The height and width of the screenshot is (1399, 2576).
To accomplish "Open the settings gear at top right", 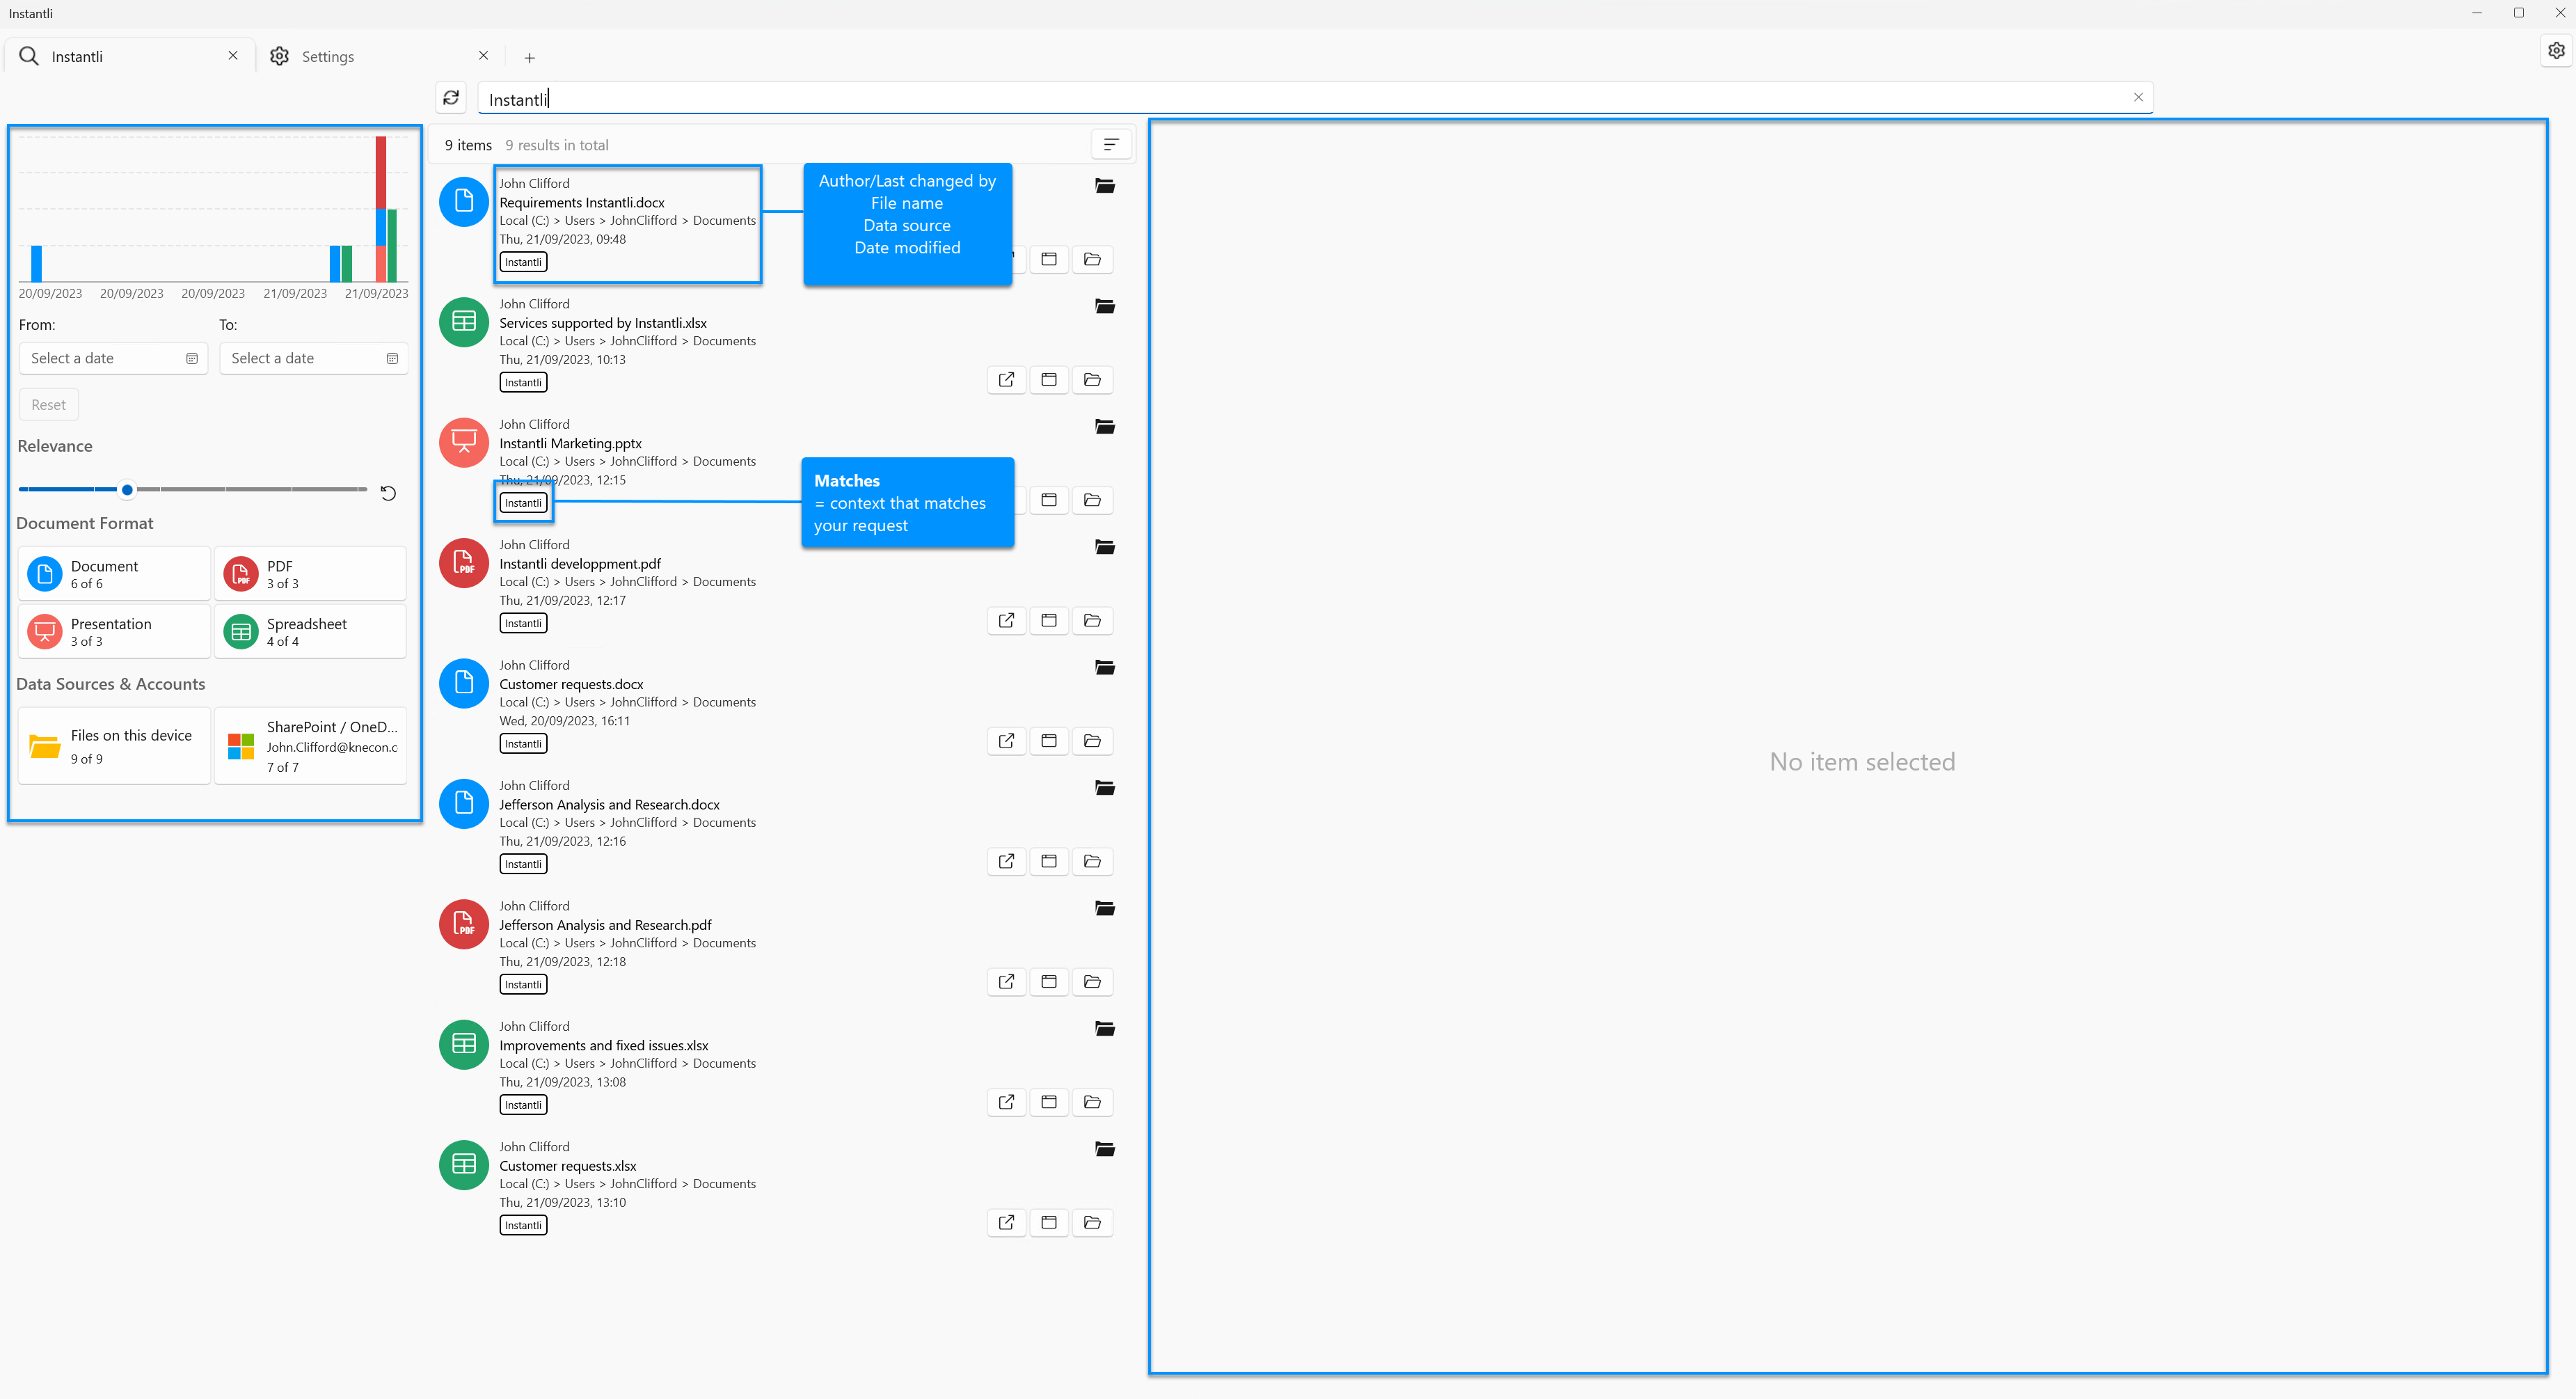I will (x=2556, y=50).
